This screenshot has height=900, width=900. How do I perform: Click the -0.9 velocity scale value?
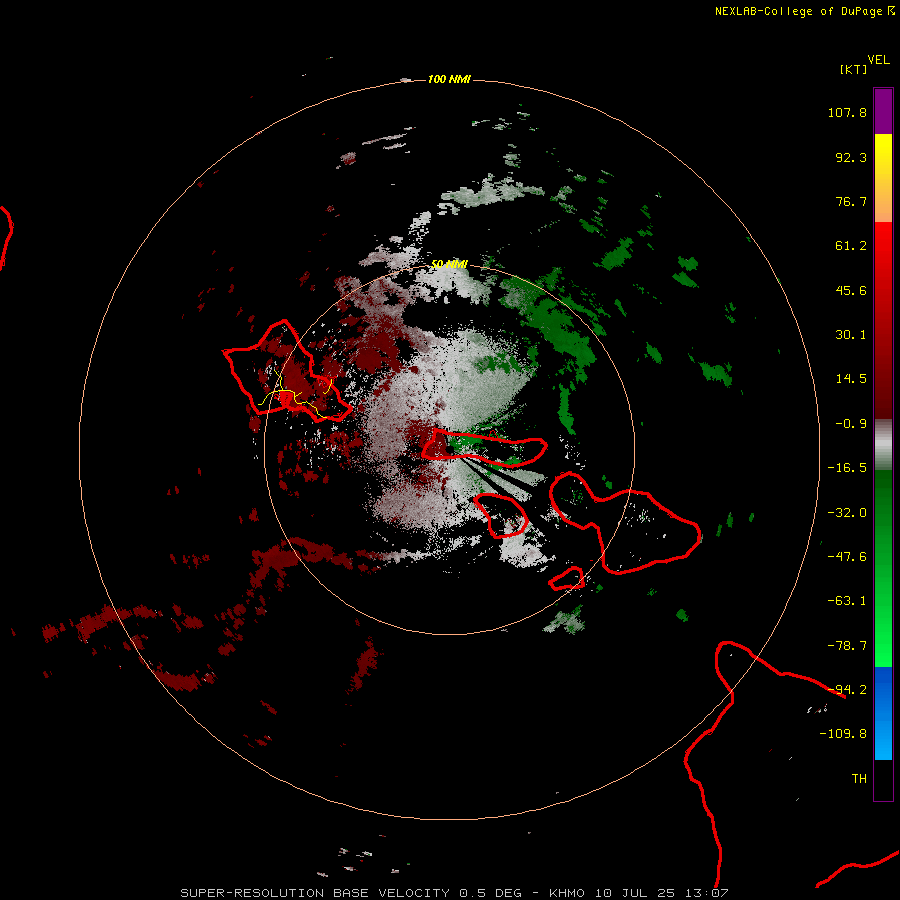coord(851,424)
